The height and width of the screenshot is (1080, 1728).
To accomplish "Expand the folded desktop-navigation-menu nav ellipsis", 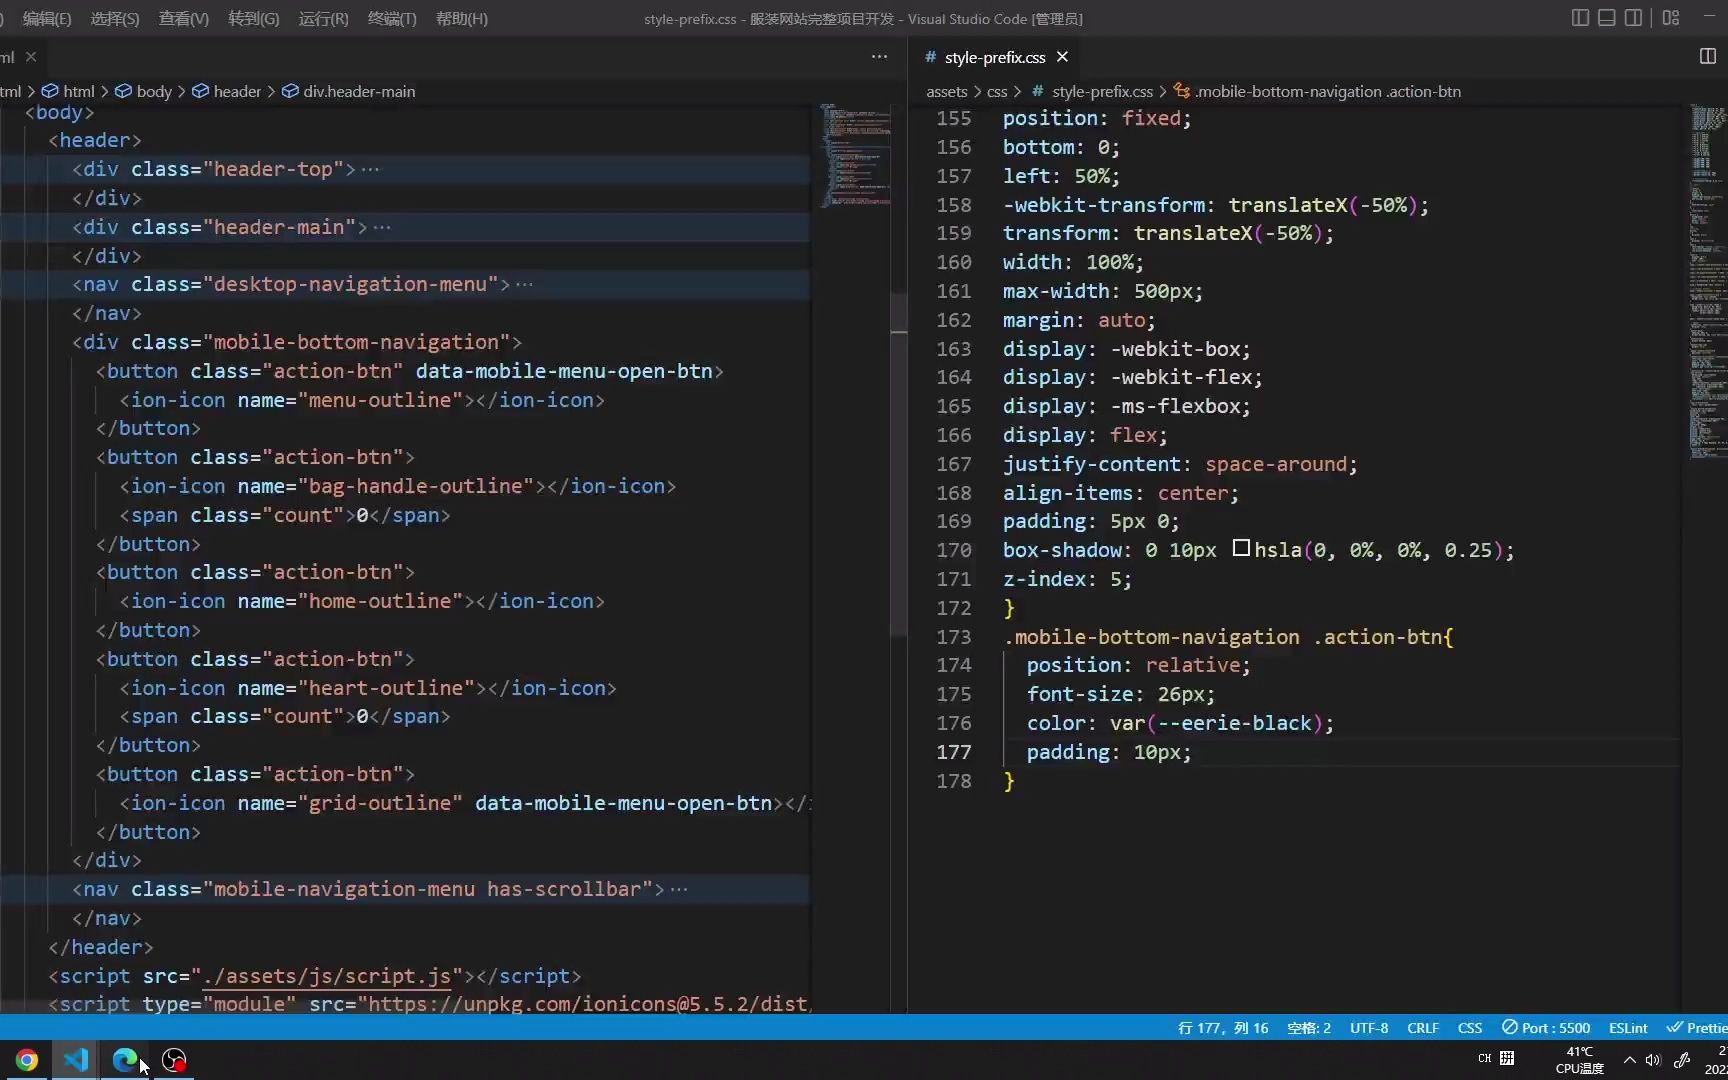I will pos(525,284).
